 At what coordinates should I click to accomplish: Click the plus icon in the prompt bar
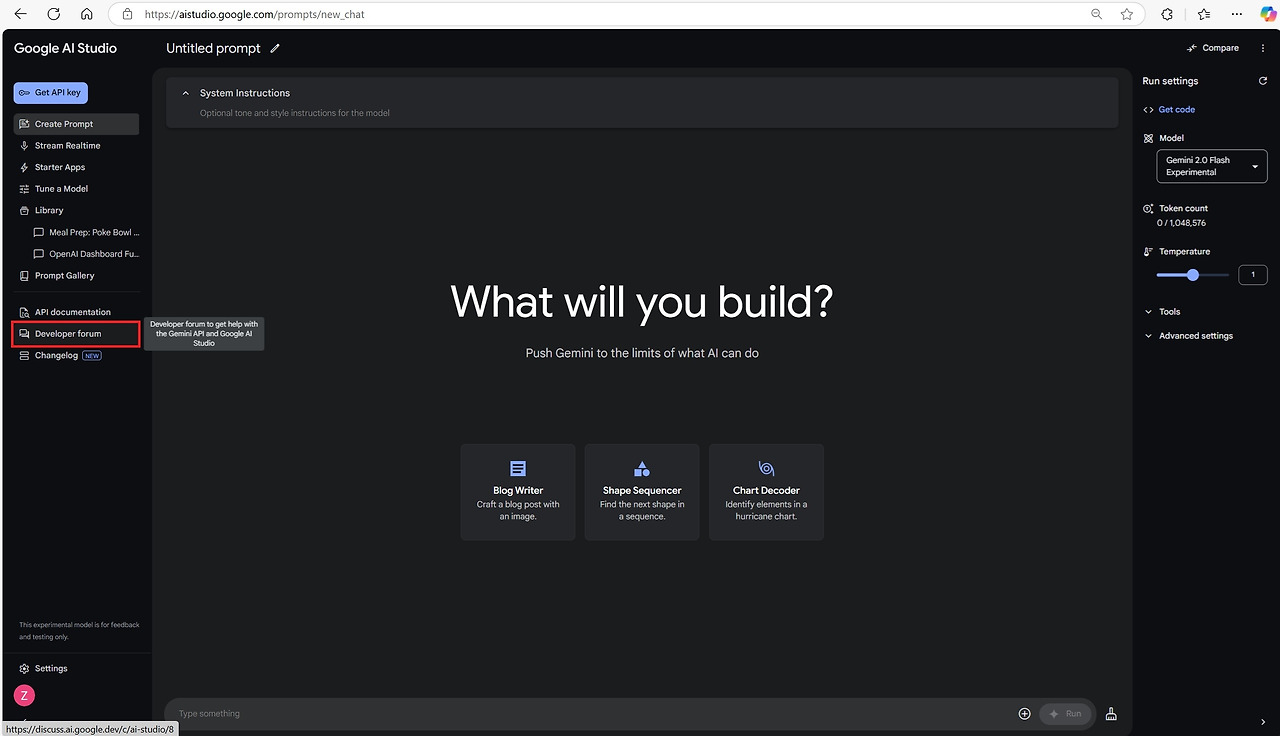pyautogui.click(x=1024, y=714)
